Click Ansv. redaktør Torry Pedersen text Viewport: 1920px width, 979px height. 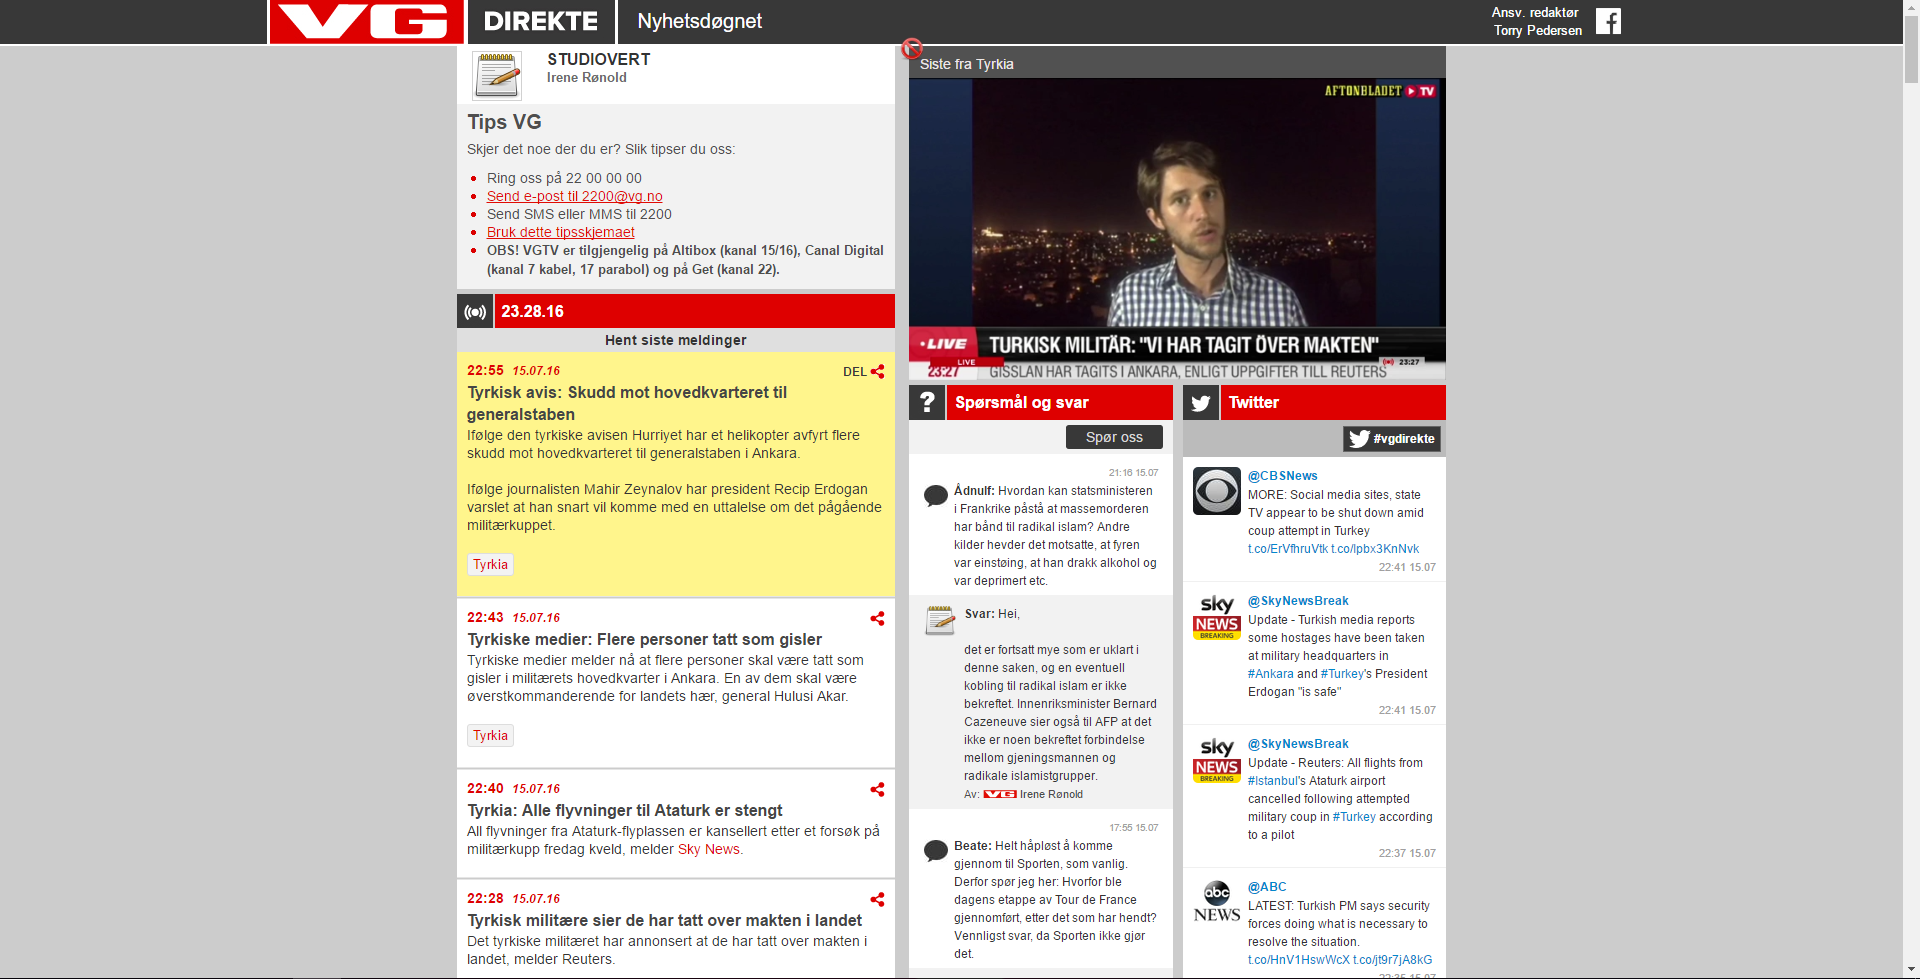tap(1537, 21)
